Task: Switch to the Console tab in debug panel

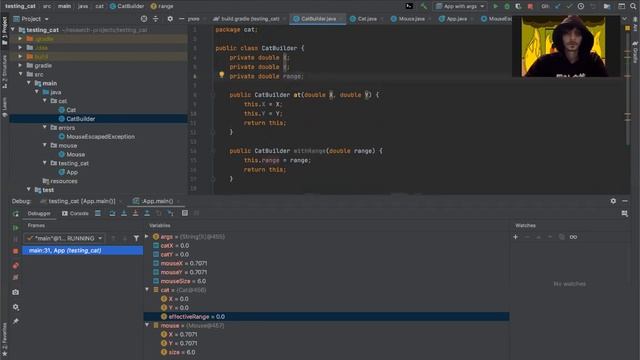Action: pos(75,213)
